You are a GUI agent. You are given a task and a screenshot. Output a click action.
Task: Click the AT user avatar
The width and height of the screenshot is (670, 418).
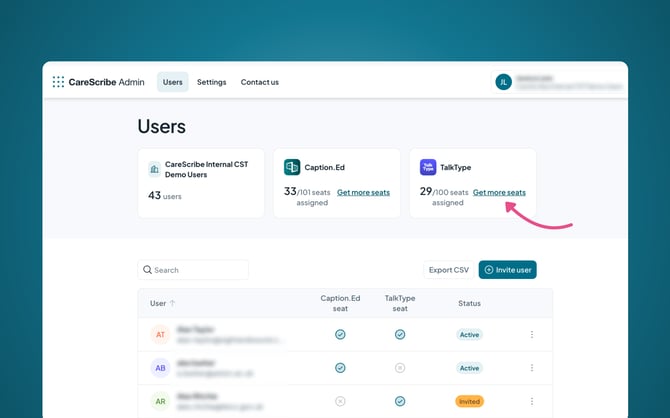(160, 334)
